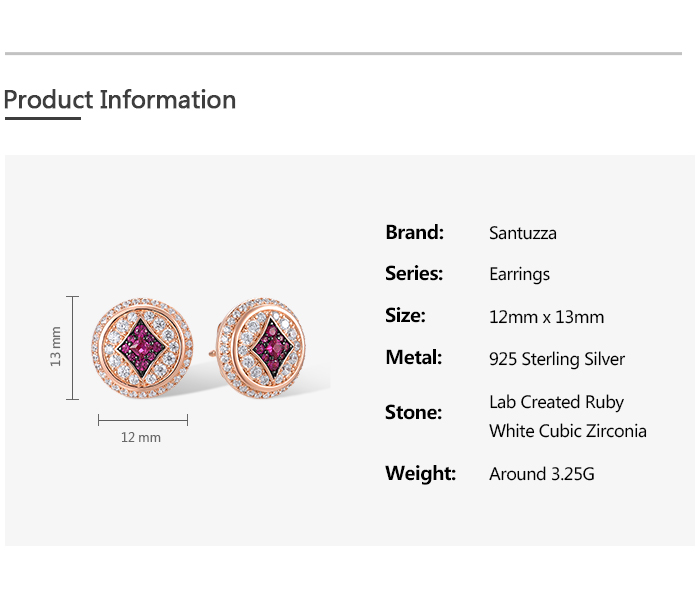
Task: Click the White Cubic Zirconia text
Action: click(x=567, y=431)
